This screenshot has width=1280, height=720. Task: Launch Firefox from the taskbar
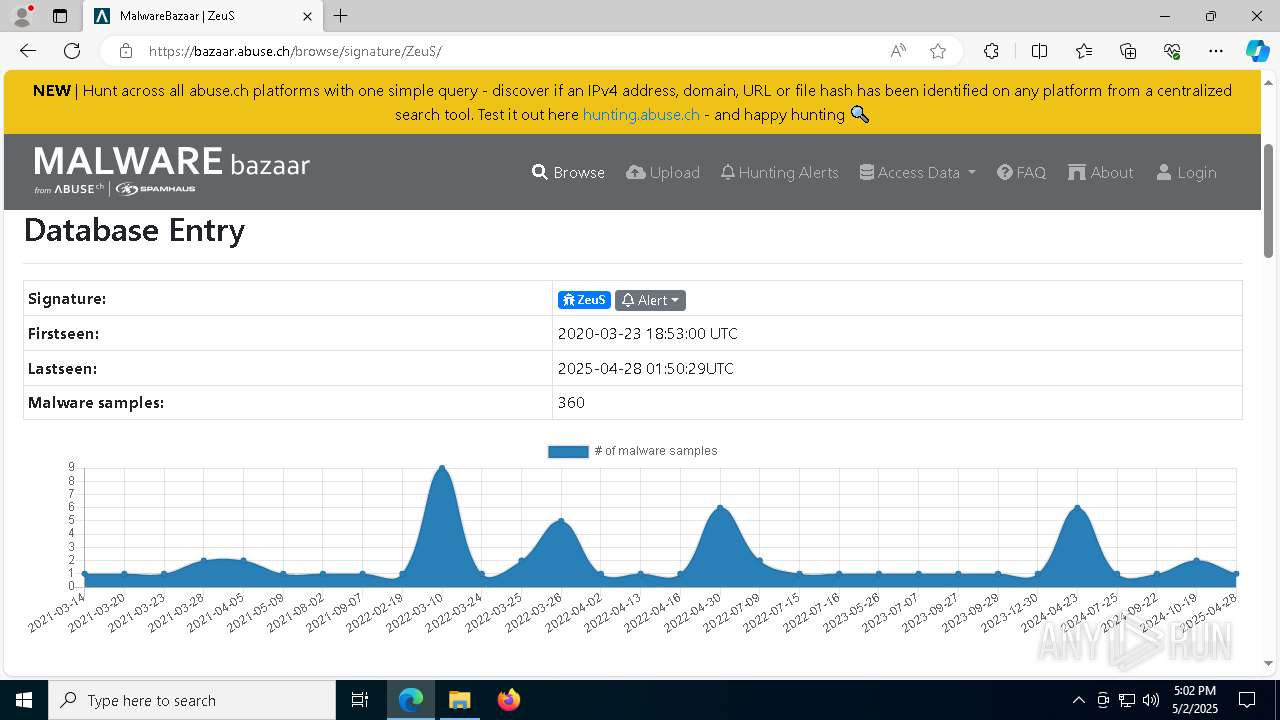coord(508,700)
